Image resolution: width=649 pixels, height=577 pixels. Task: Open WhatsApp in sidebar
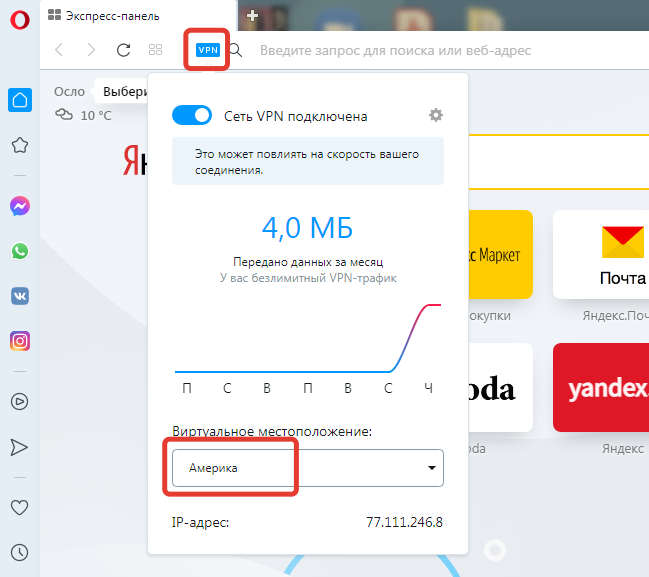pos(20,251)
